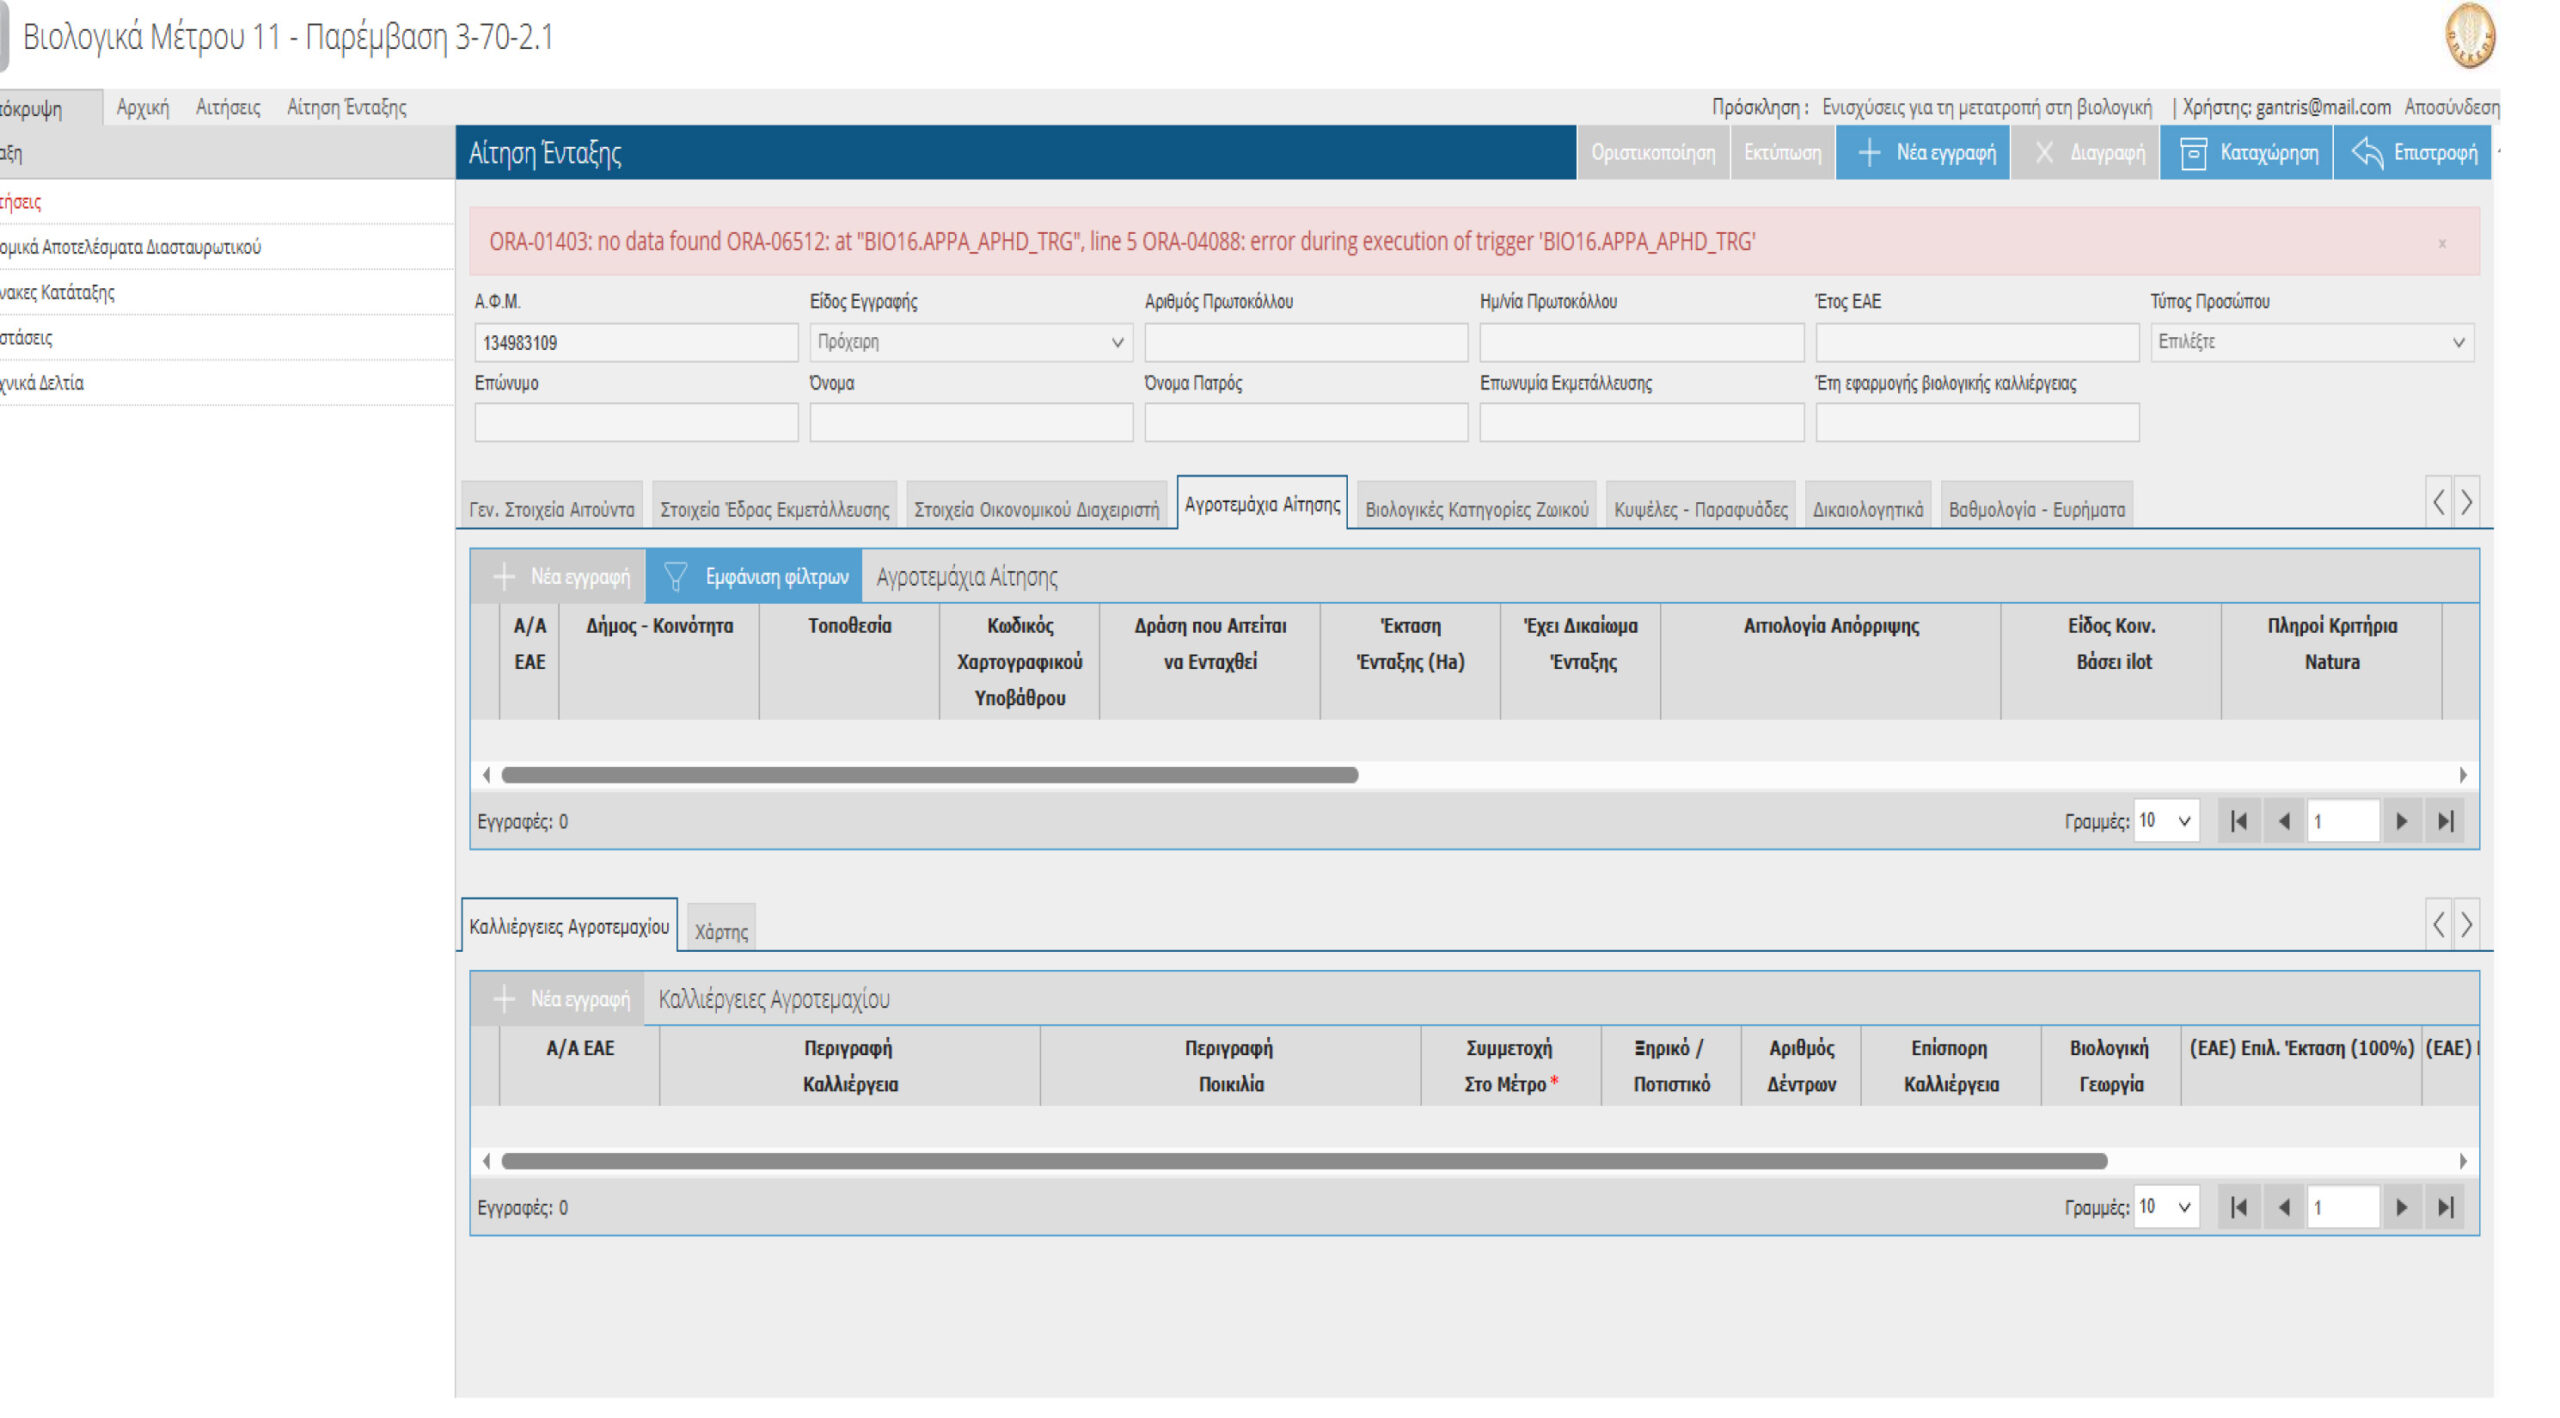Click page number field in Αγροτεμάχια grid
The height and width of the screenshot is (1418, 2560).
click(2343, 822)
